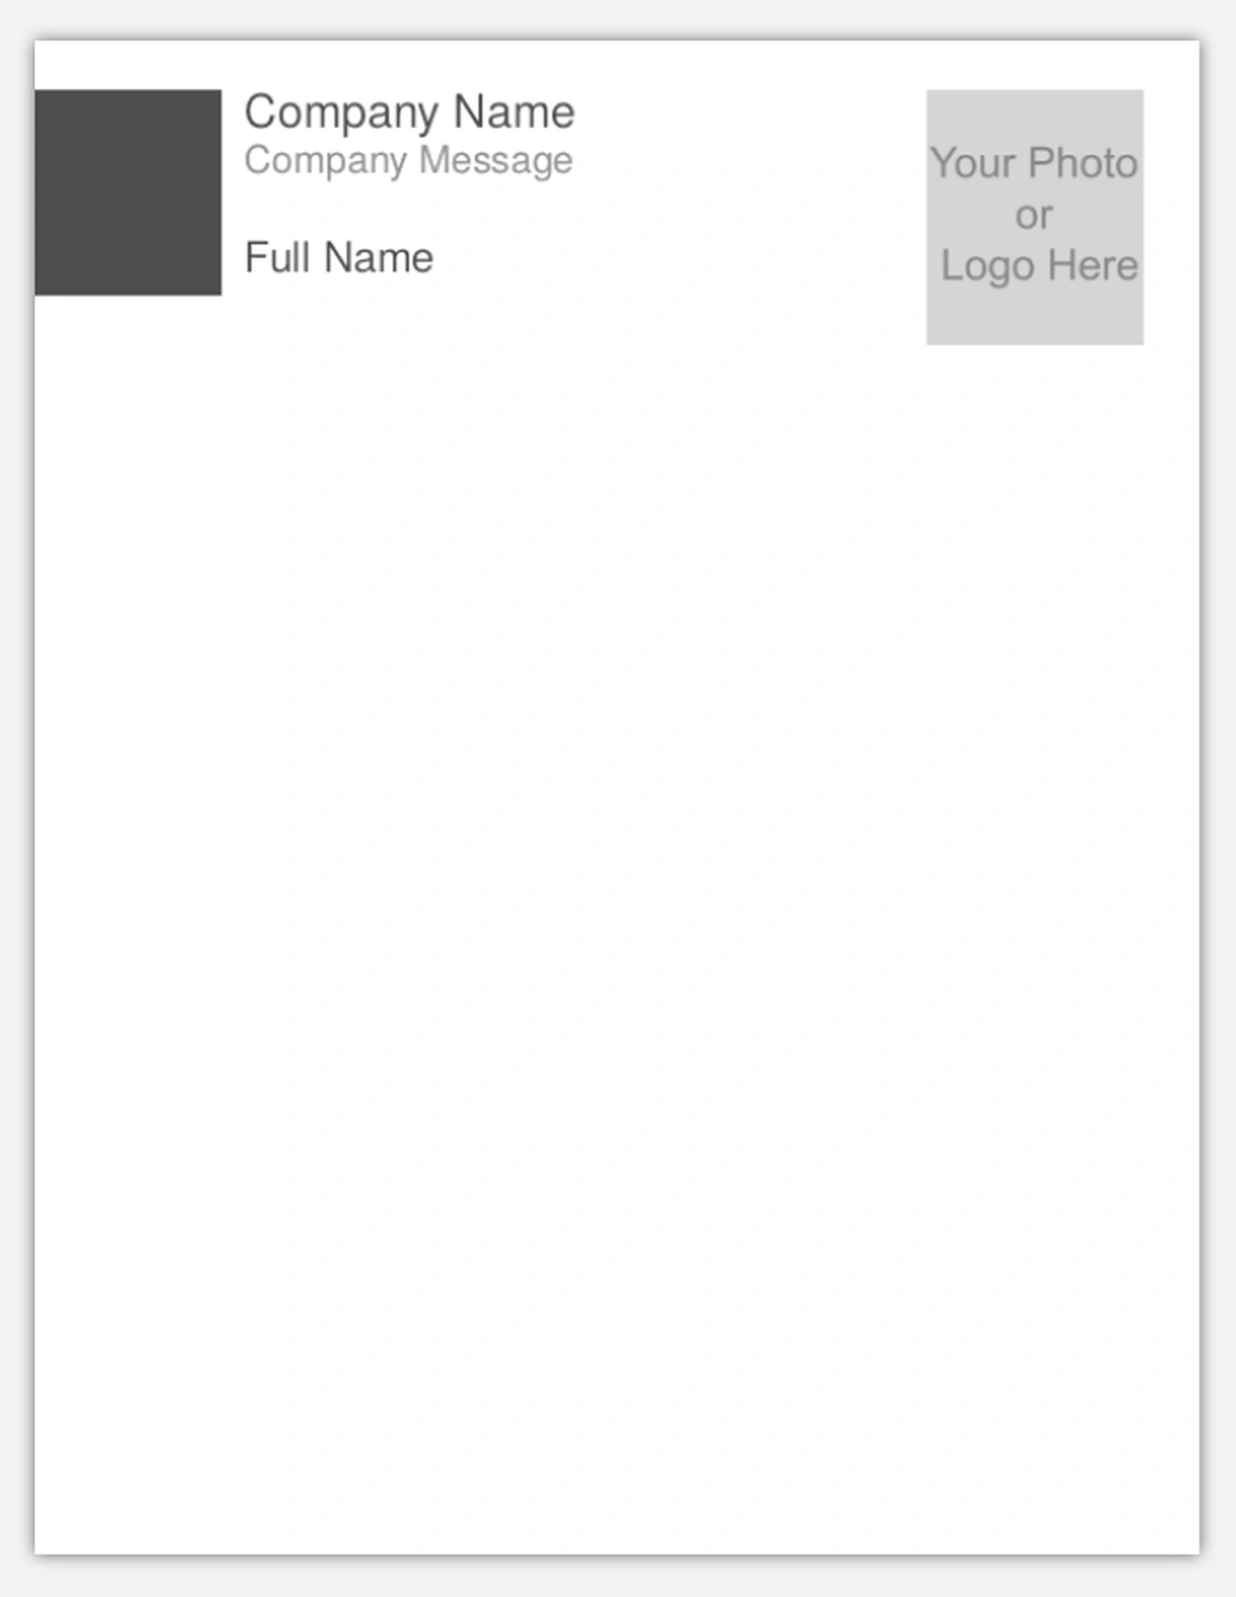Click the word 'Logo' in the placeholder
The height and width of the screenshot is (1597, 1236).
click(x=987, y=267)
